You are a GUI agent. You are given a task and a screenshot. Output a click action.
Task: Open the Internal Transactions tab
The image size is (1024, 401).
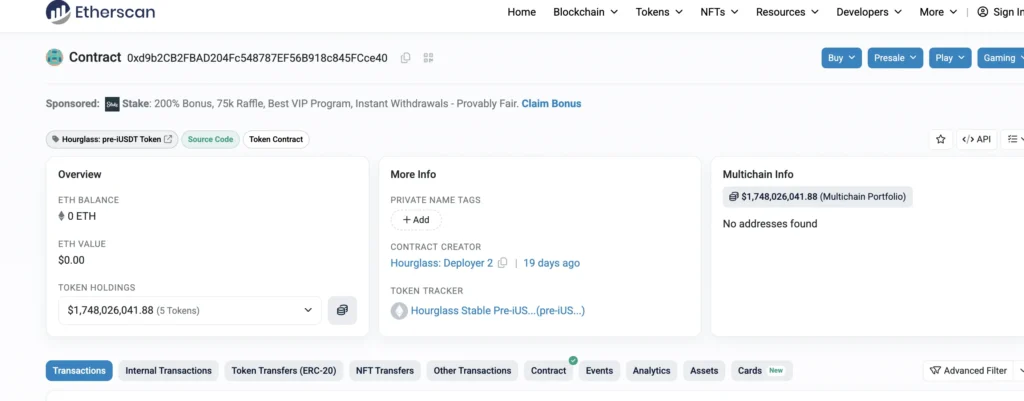coord(168,370)
